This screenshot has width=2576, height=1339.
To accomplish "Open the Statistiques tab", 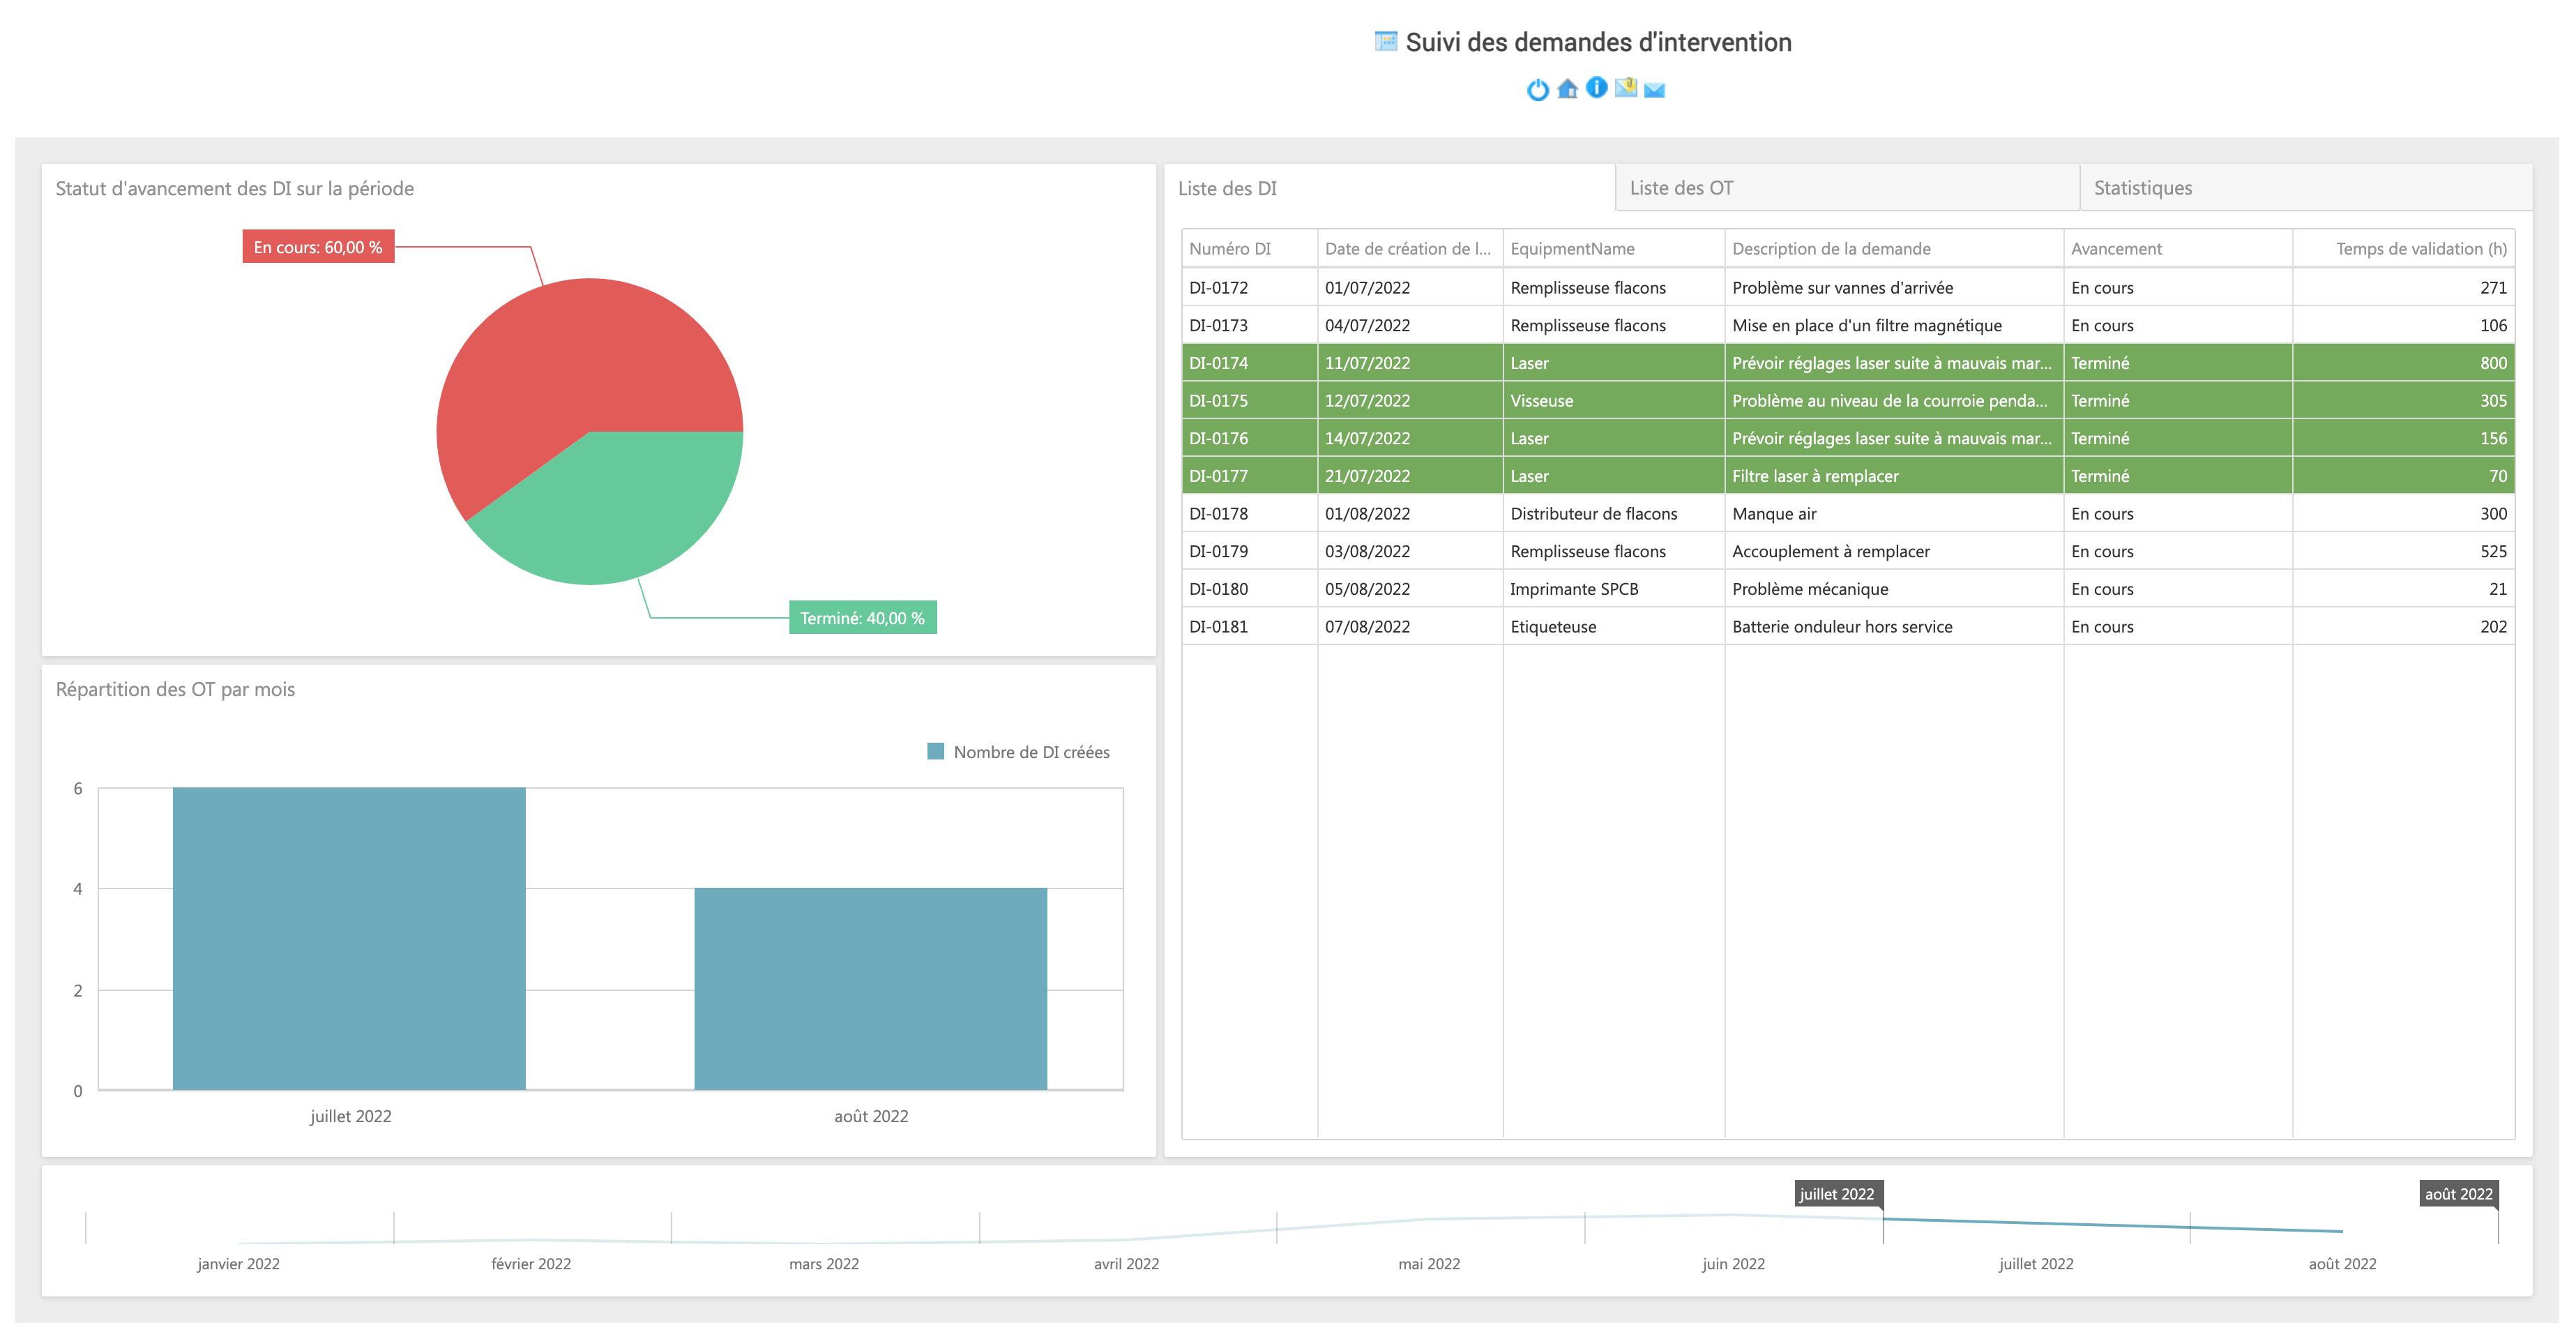I will point(2305,188).
